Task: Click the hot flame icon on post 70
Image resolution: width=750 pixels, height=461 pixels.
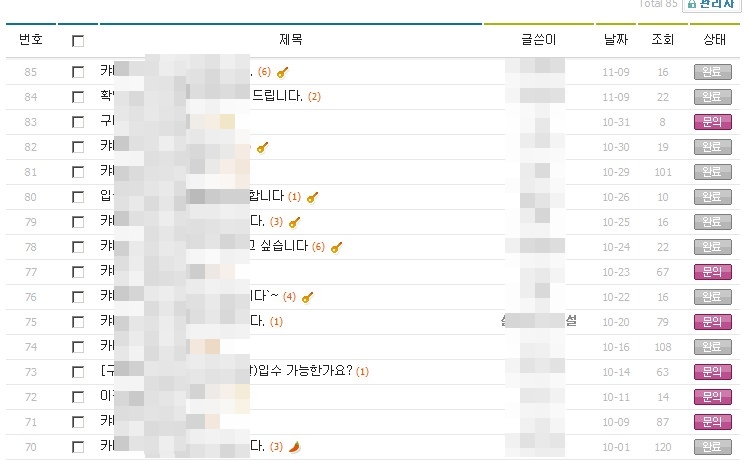Action: (294, 446)
